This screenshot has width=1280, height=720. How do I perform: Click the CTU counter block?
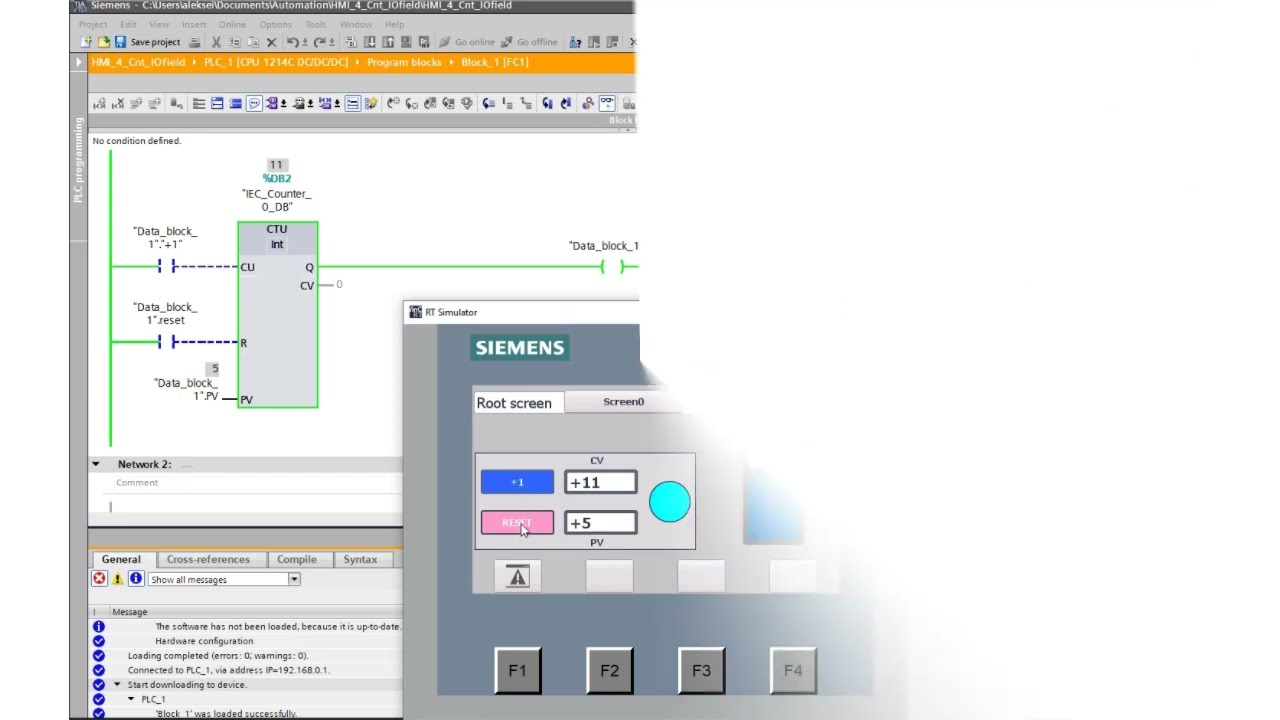click(278, 314)
